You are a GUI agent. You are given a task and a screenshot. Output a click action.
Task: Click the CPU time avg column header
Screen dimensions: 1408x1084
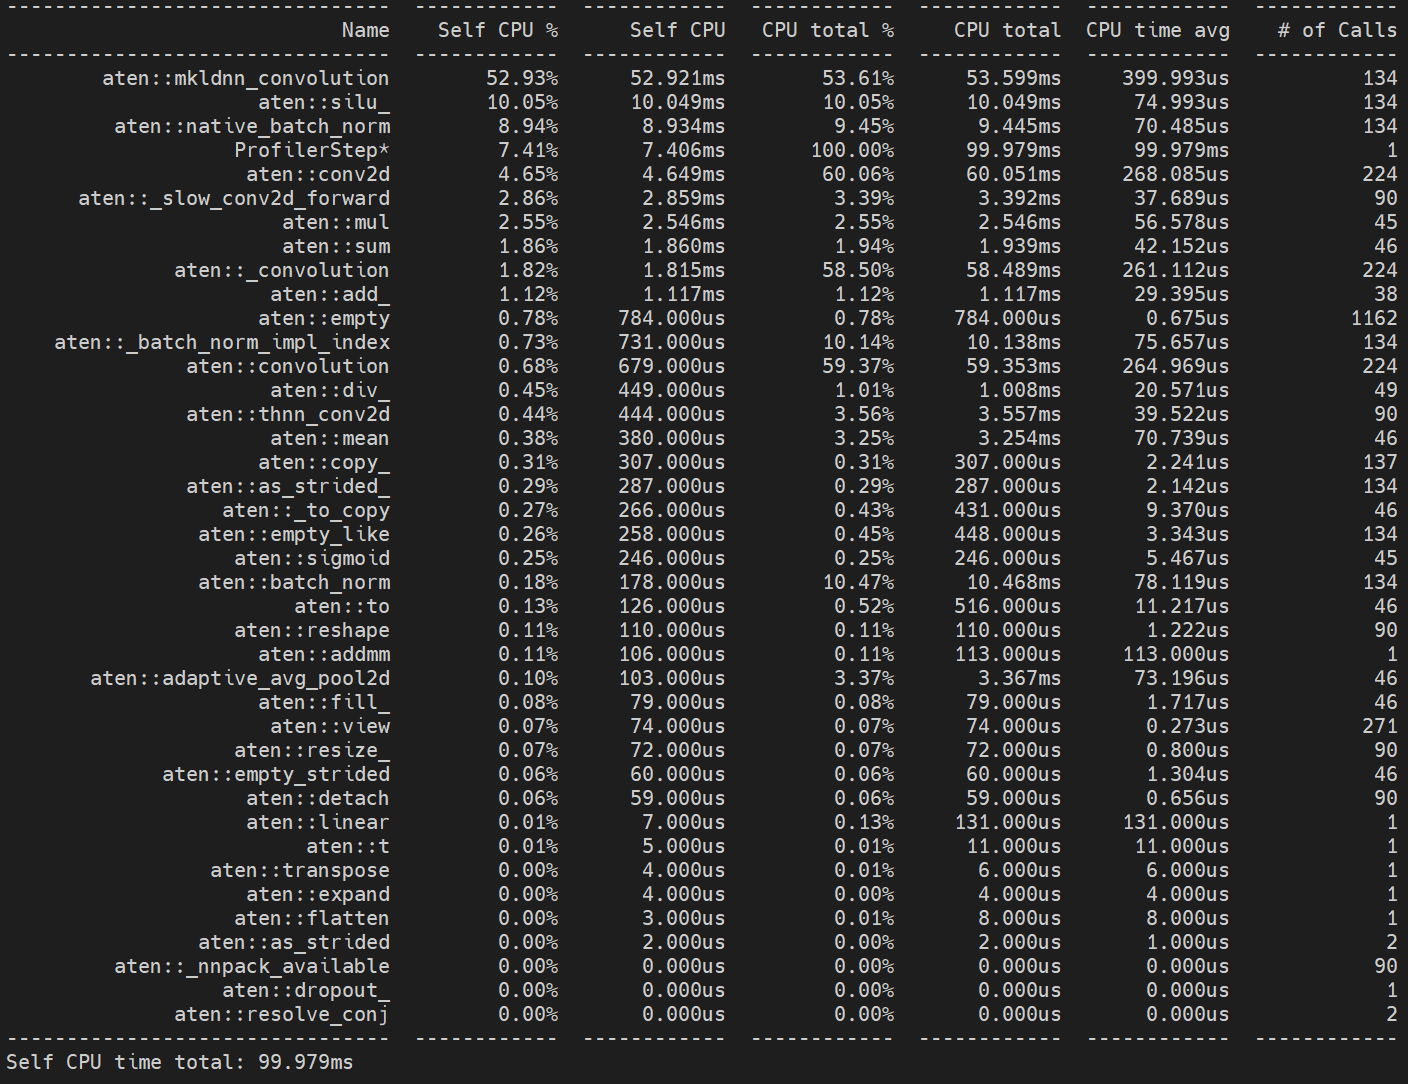tap(1157, 30)
